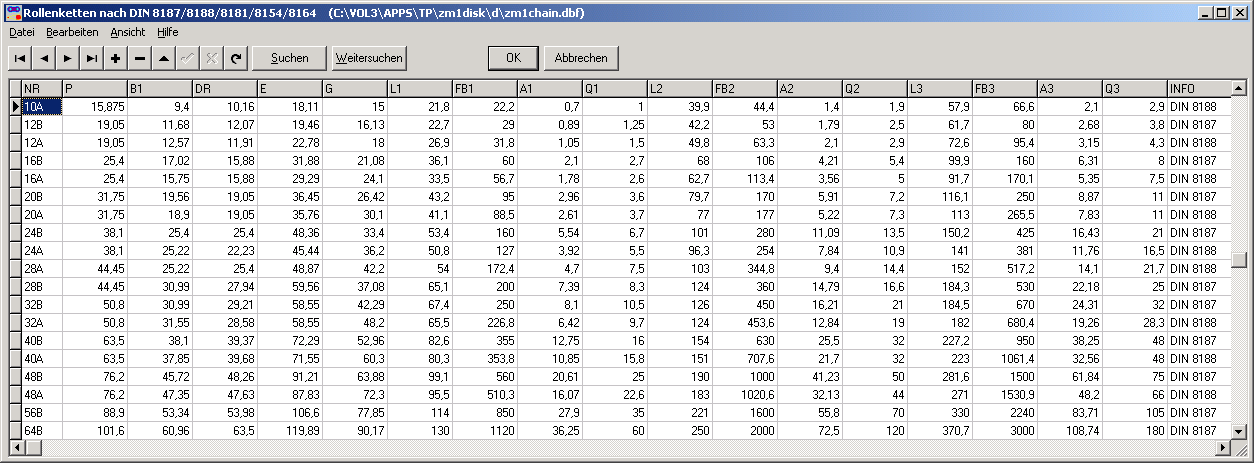Click the Suchen button
Screen dimensions: 1254x463
click(289, 58)
